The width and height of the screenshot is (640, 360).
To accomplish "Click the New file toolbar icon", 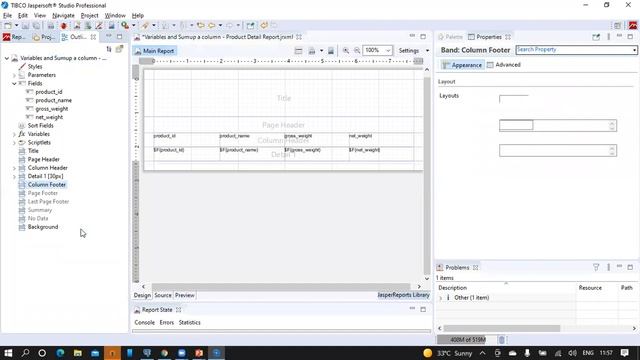I will (x=8, y=25).
